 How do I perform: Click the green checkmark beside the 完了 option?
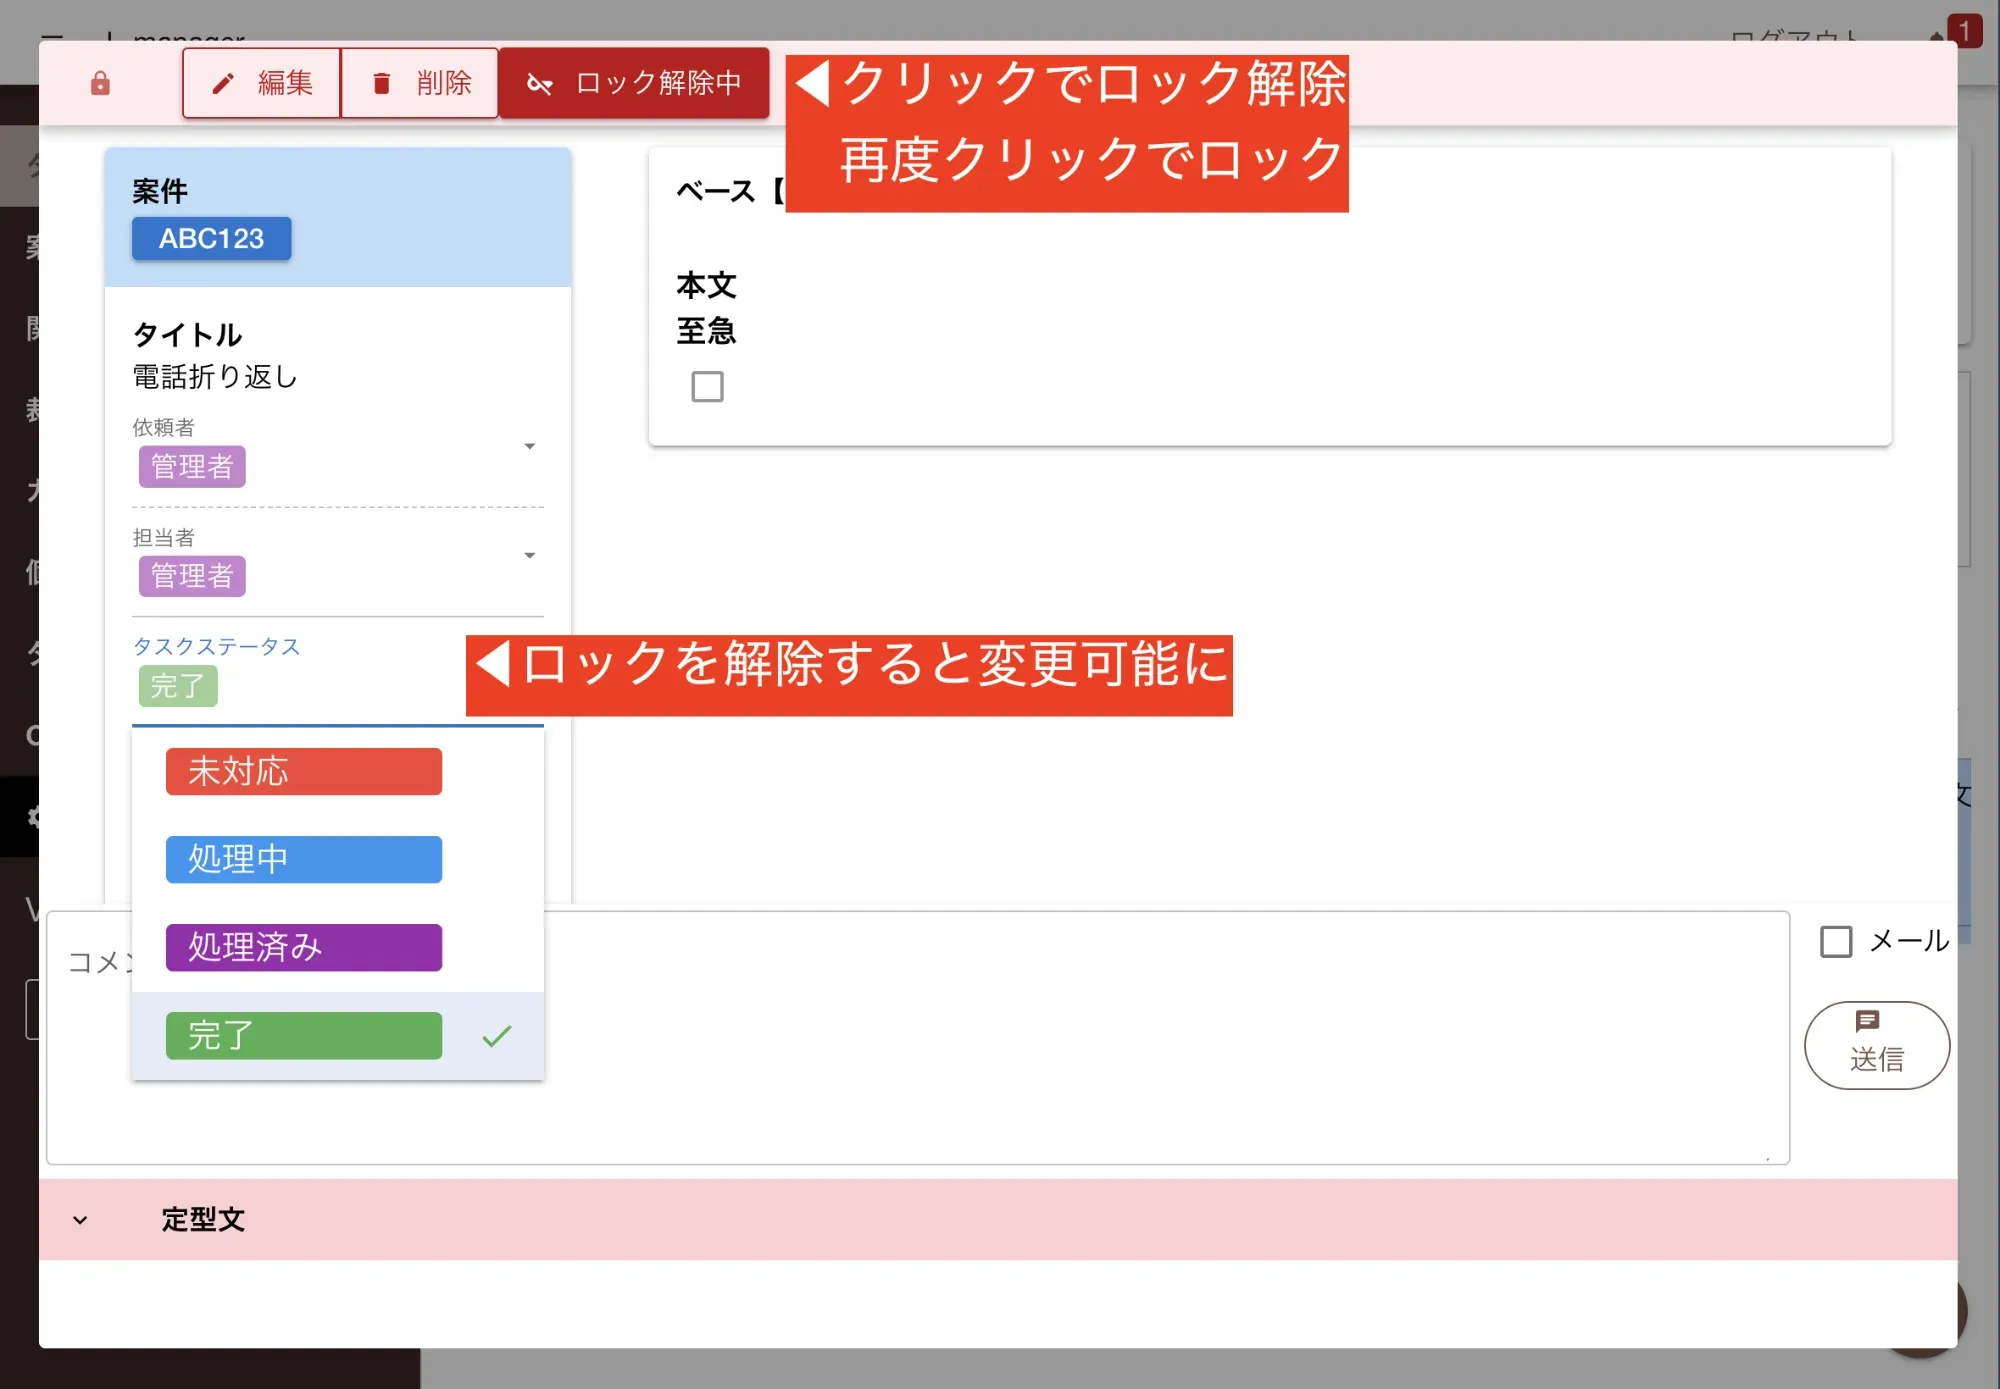coord(497,1036)
